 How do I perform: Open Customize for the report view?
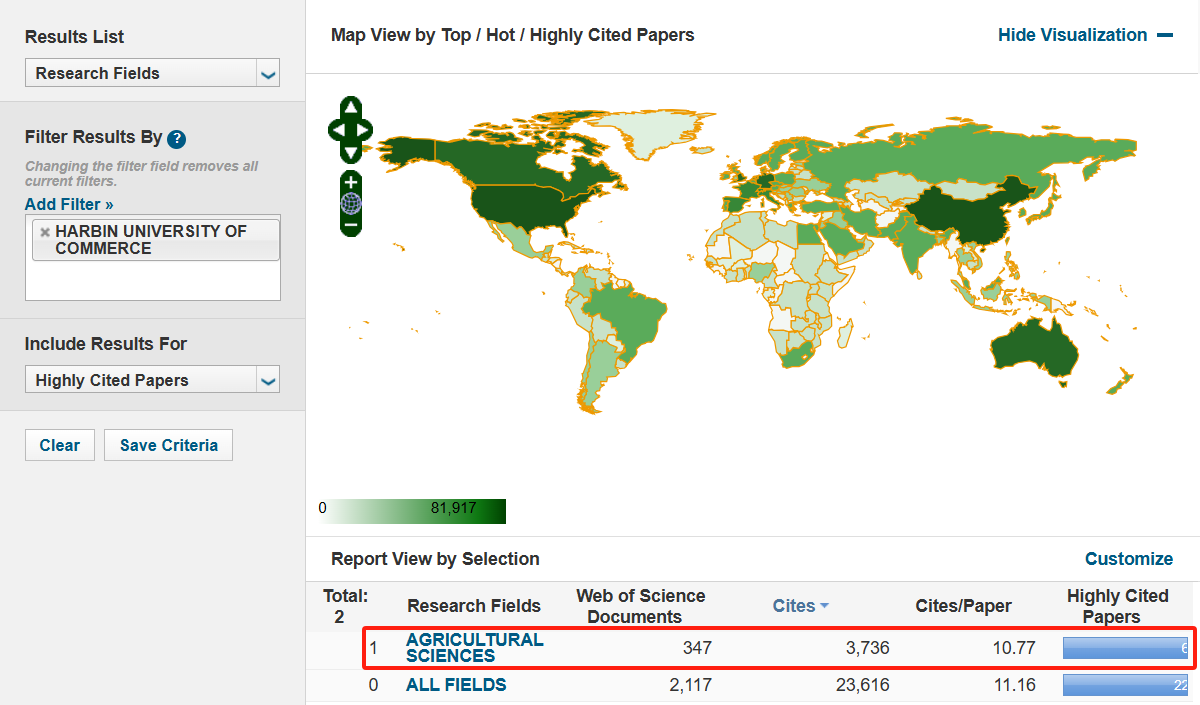click(1128, 559)
